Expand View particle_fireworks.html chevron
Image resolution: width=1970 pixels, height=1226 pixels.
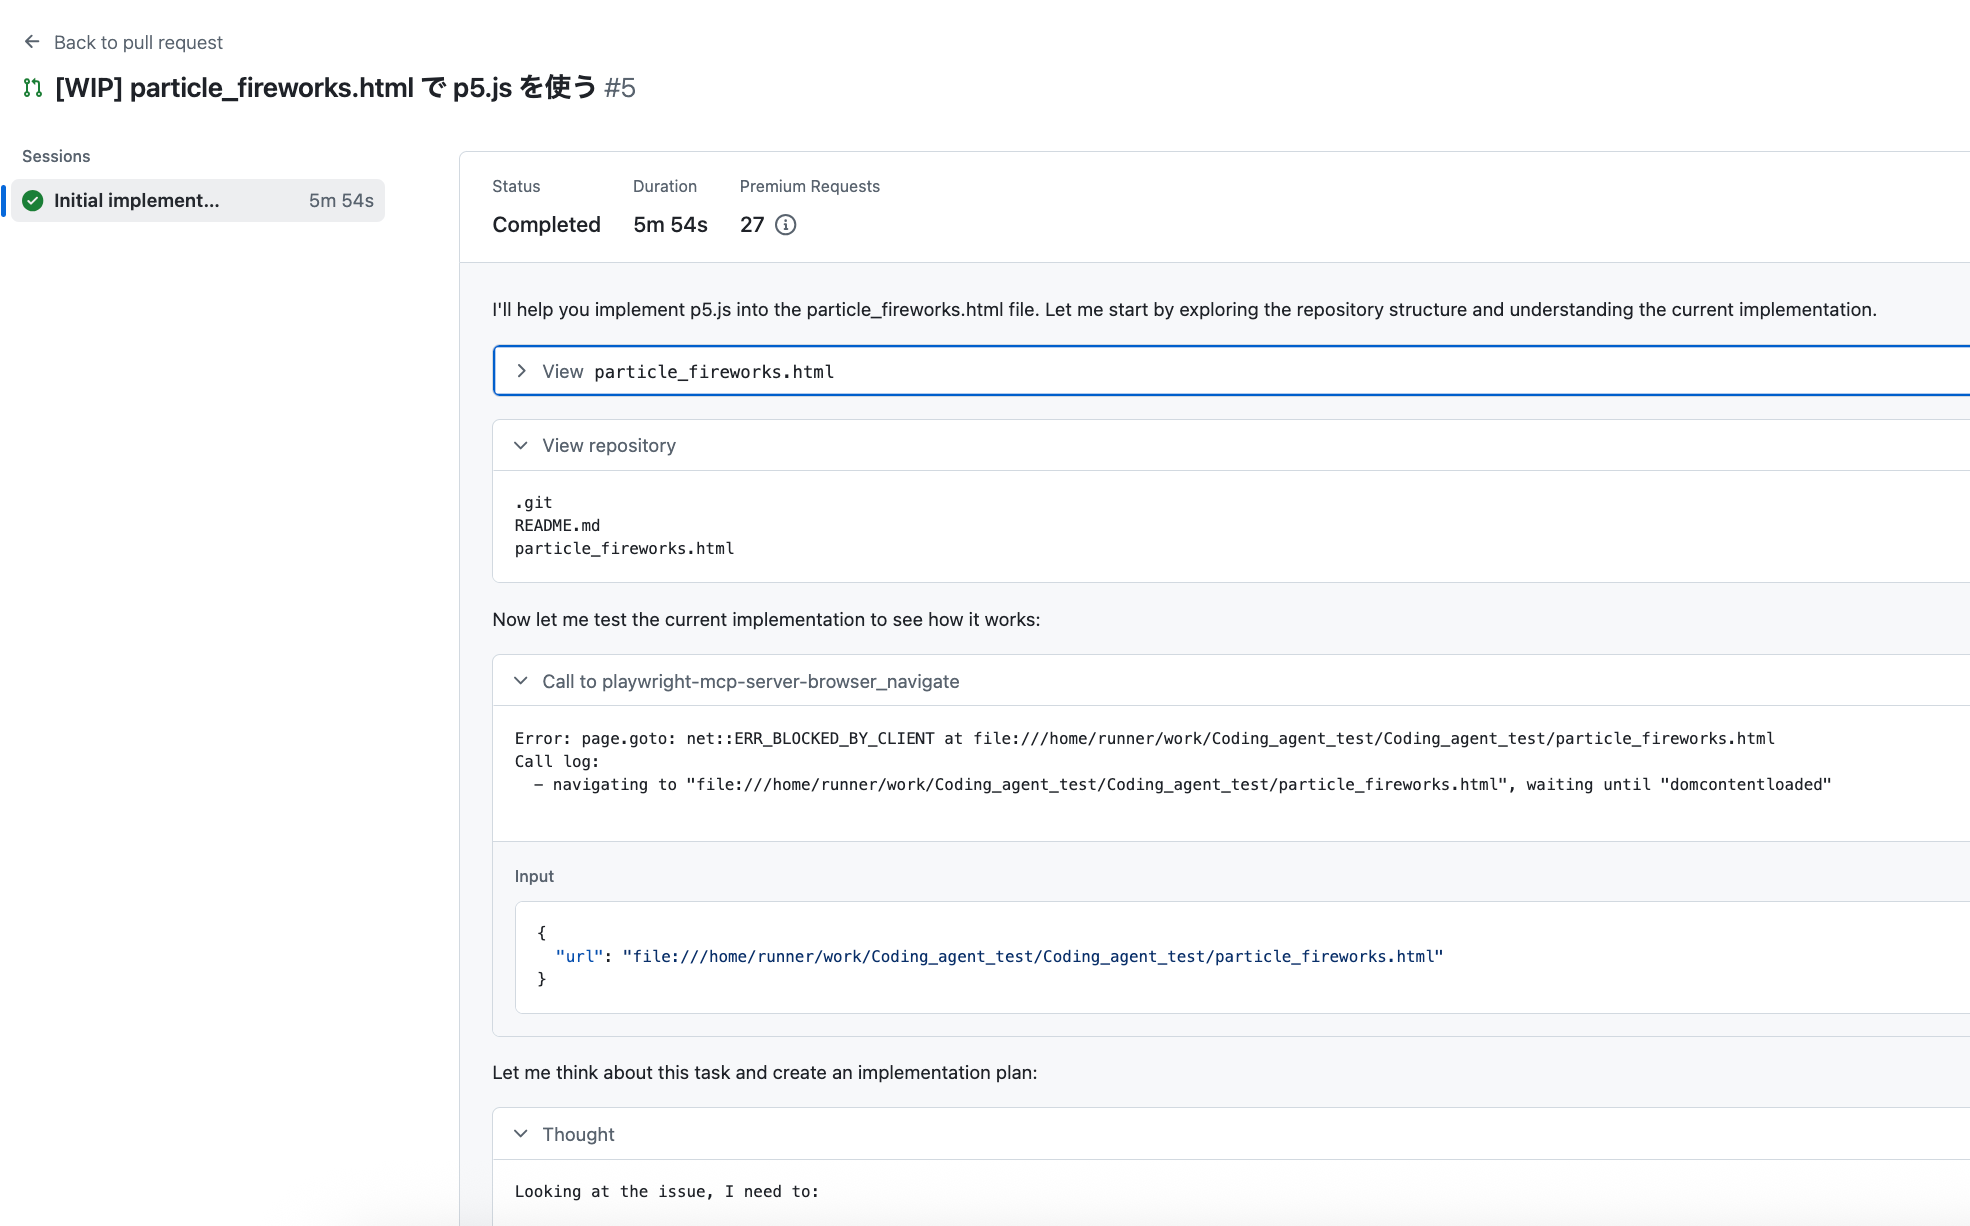[x=521, y=371]
